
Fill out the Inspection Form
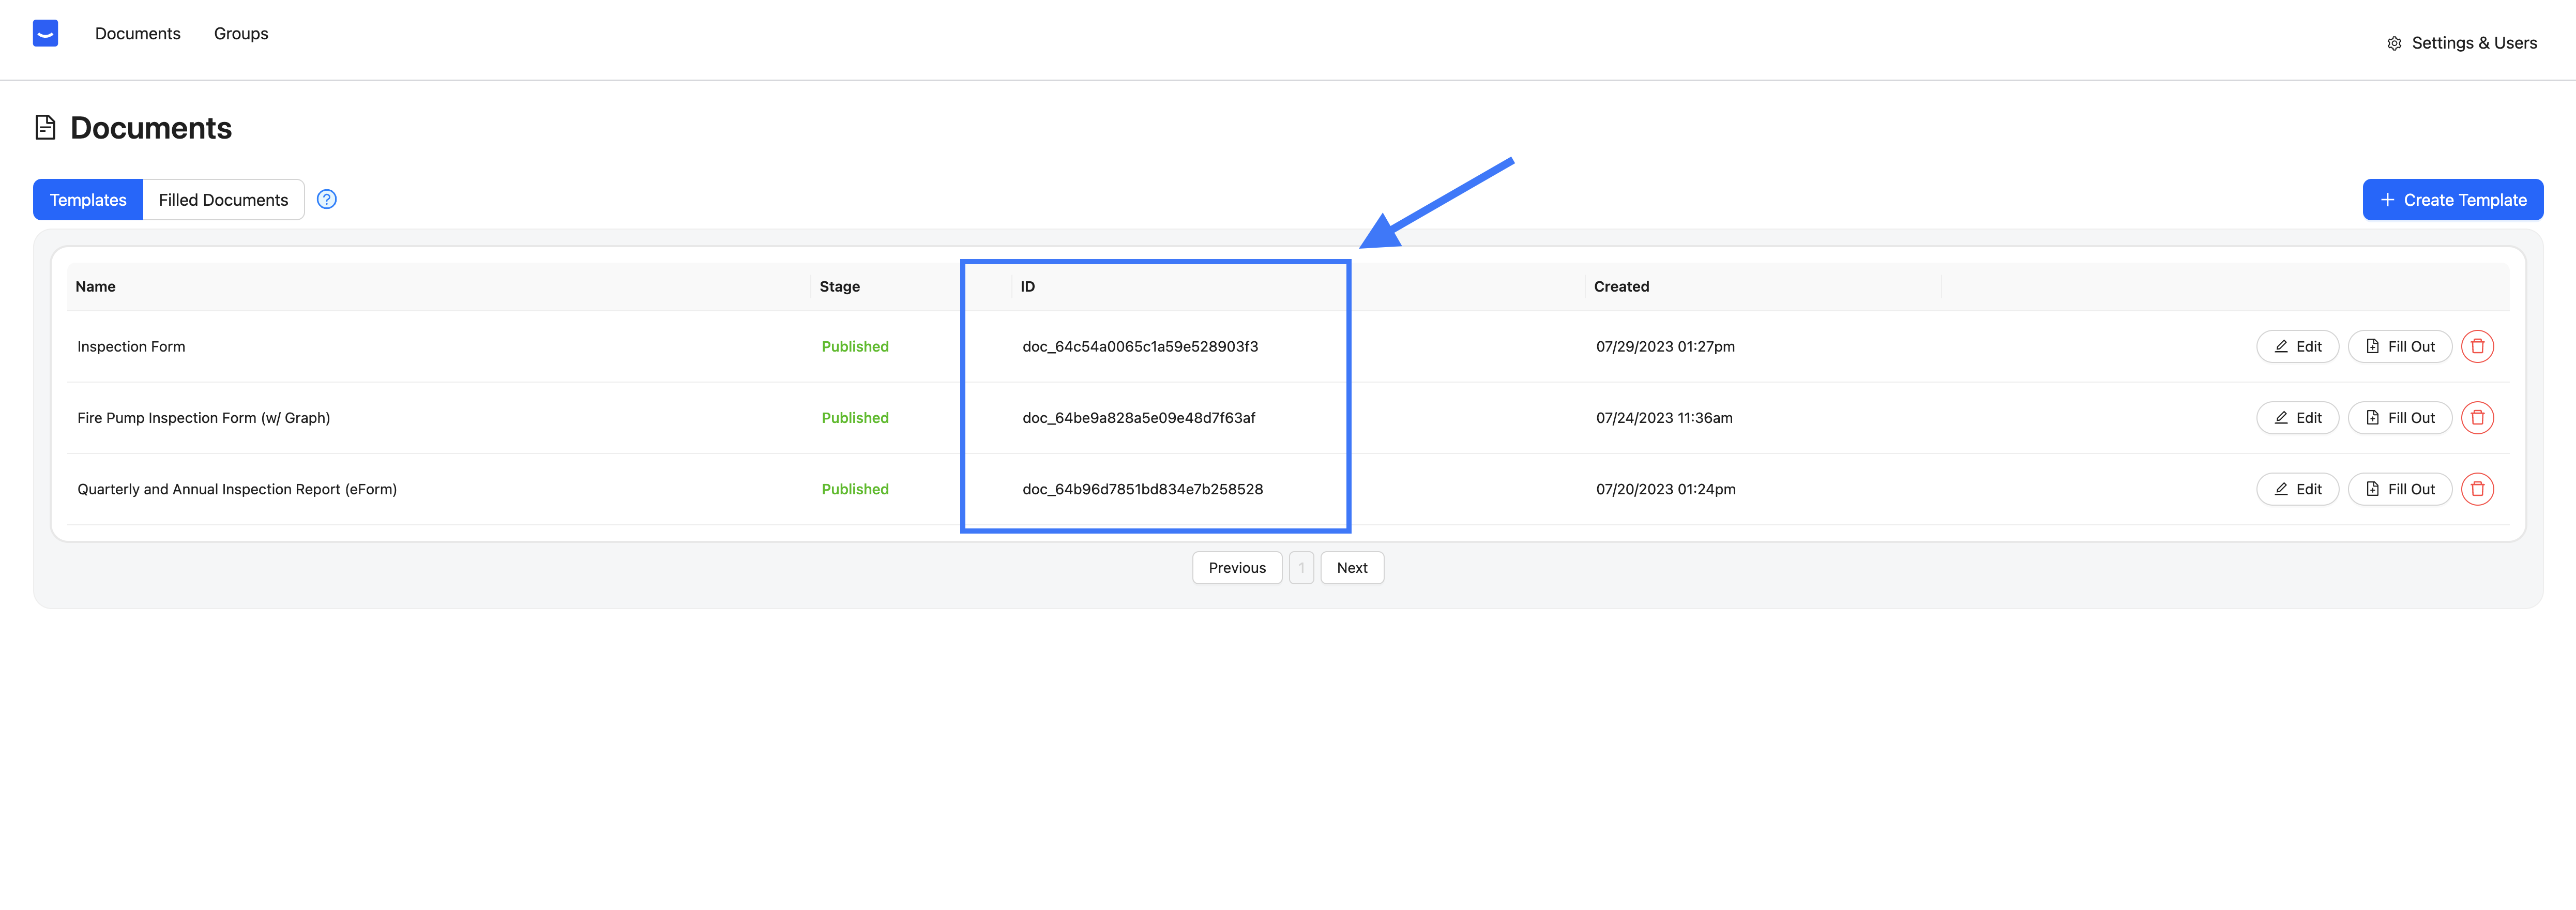point(2399,346)
